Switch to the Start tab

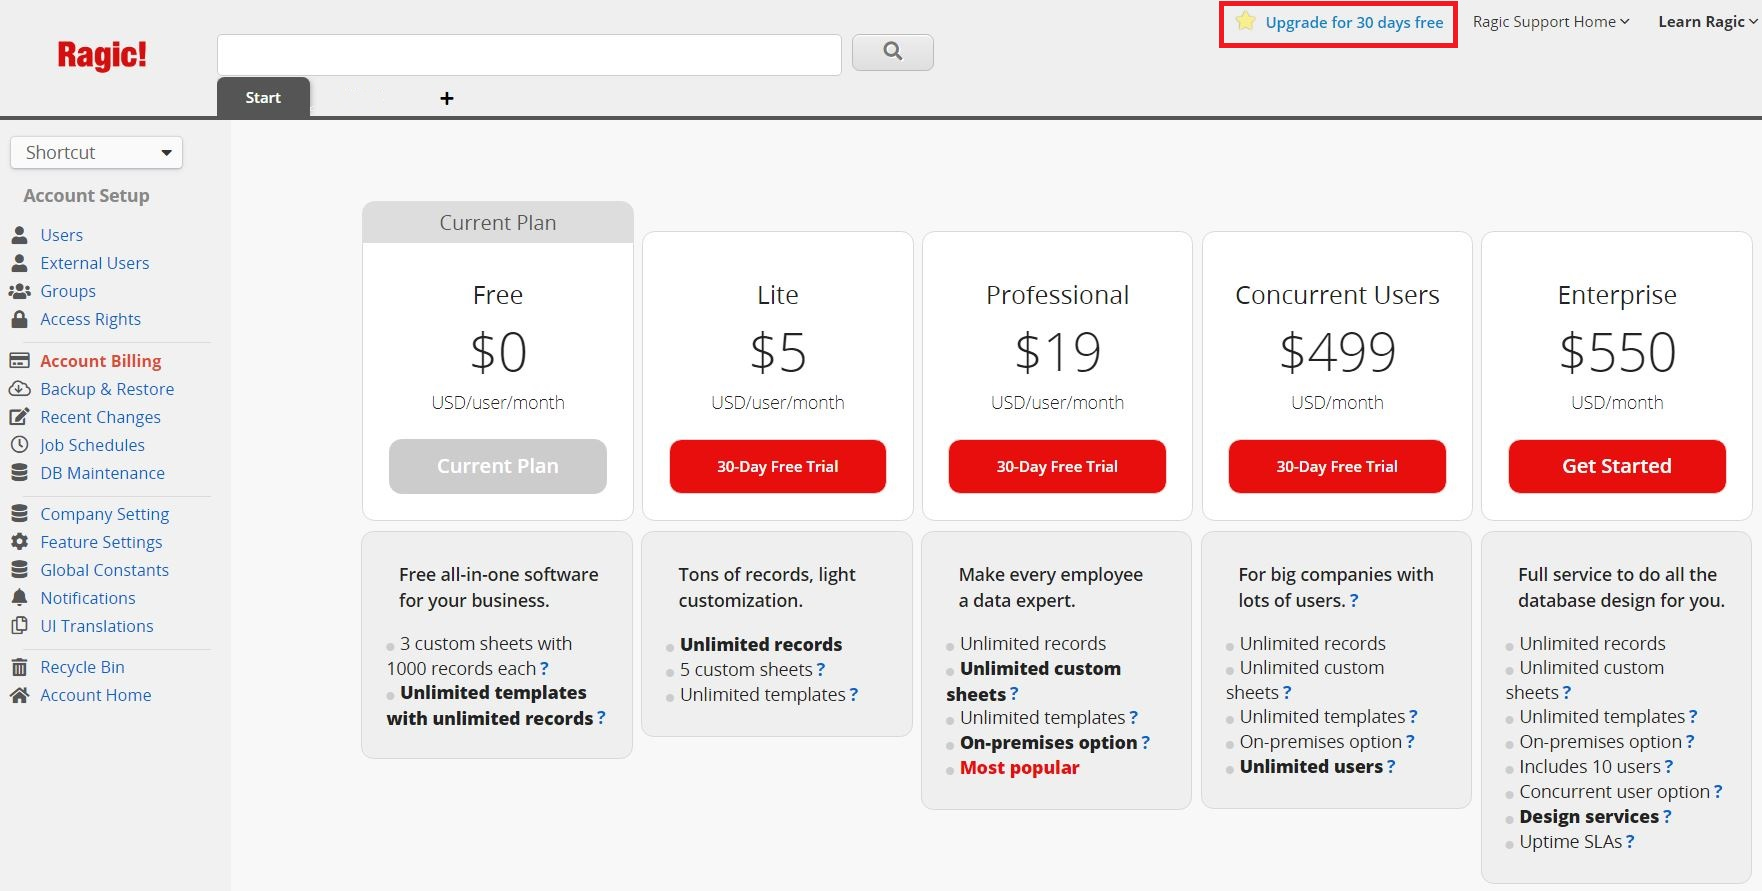(263, 97)
